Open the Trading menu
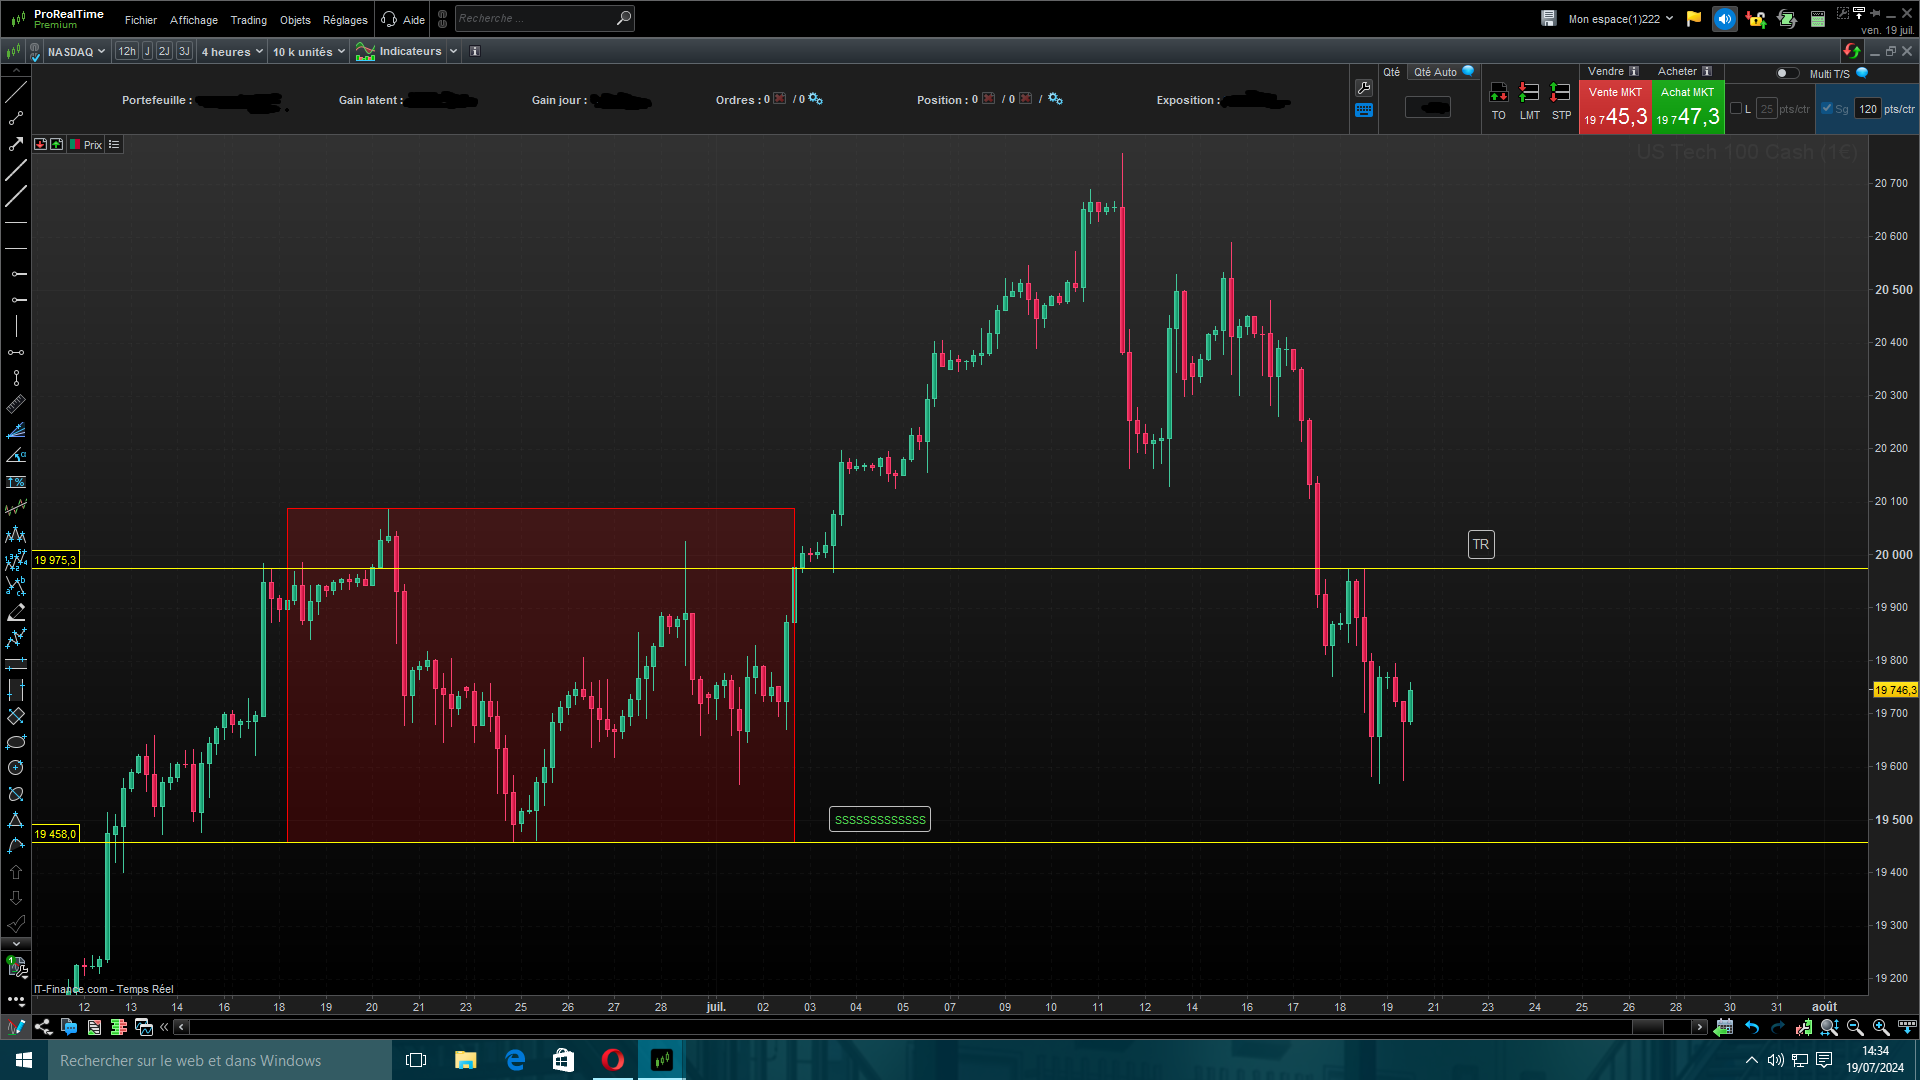Screen dimensions: 1920x1080 (x=248, y=20)
